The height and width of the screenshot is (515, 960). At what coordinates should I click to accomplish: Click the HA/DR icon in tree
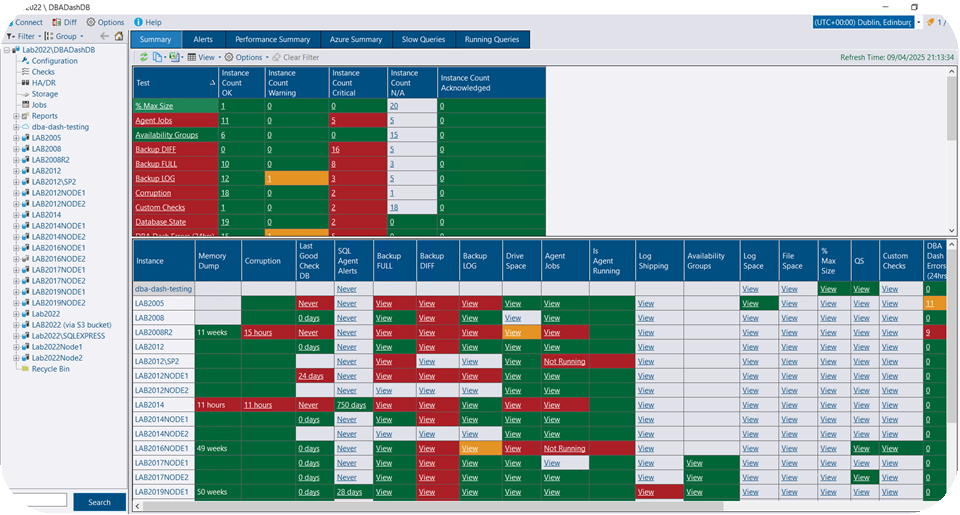click(x=25, y=83)
